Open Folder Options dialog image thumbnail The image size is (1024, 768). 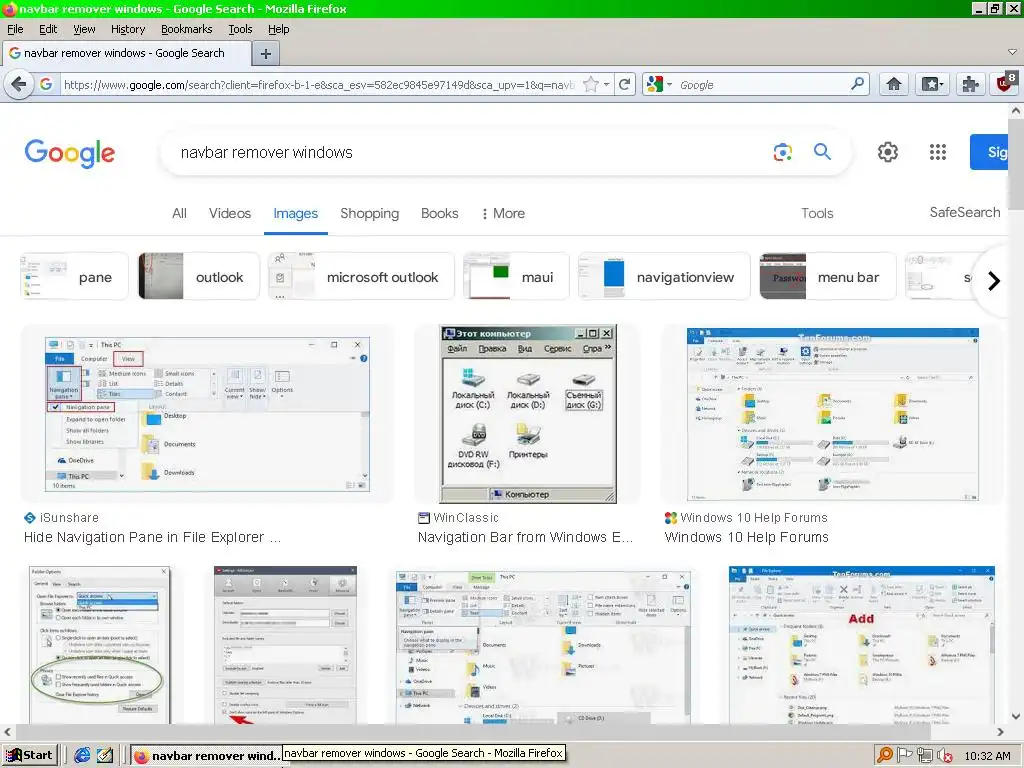[99, 644]
